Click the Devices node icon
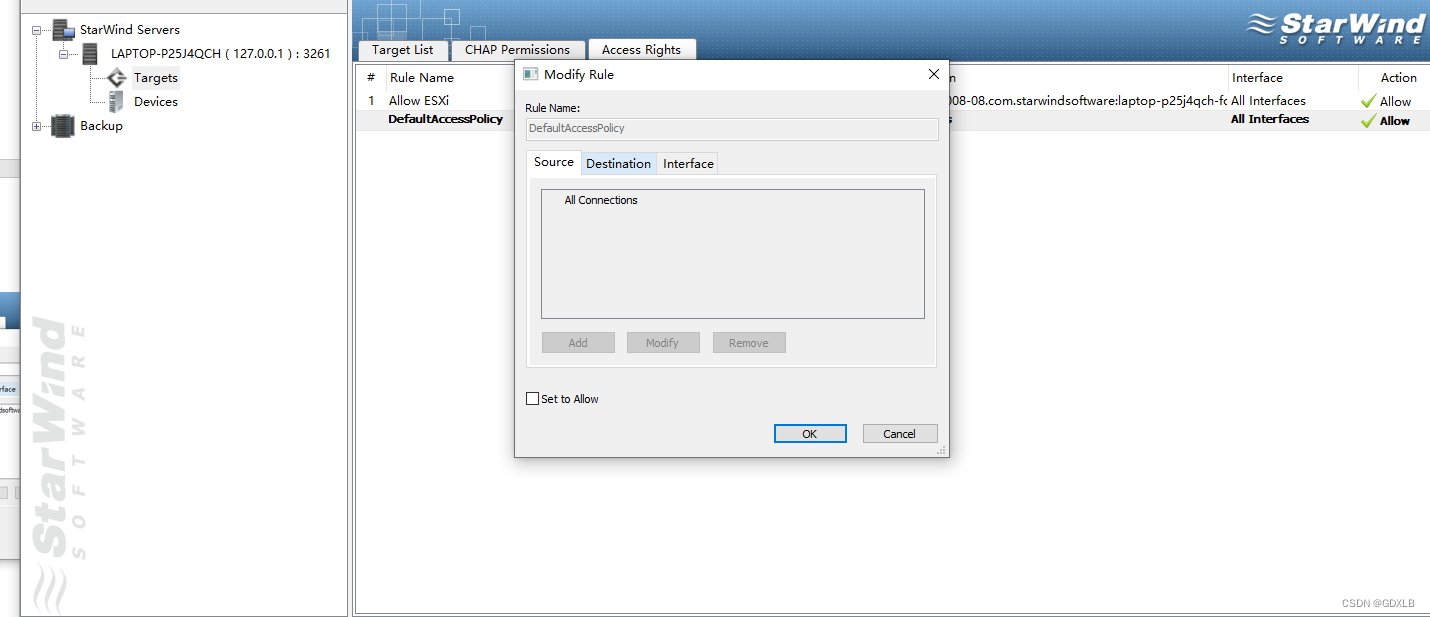The width and height of the screenshot is (1430, 617). (116, 101)
